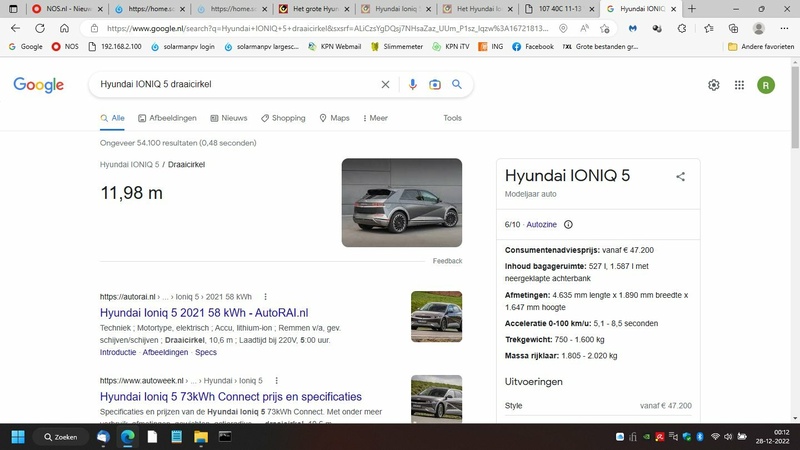The height and width of the screenshot is (450, 800).
Task: Open the Introductie sitelink under AutoRAI
Action: click(118, 353)
